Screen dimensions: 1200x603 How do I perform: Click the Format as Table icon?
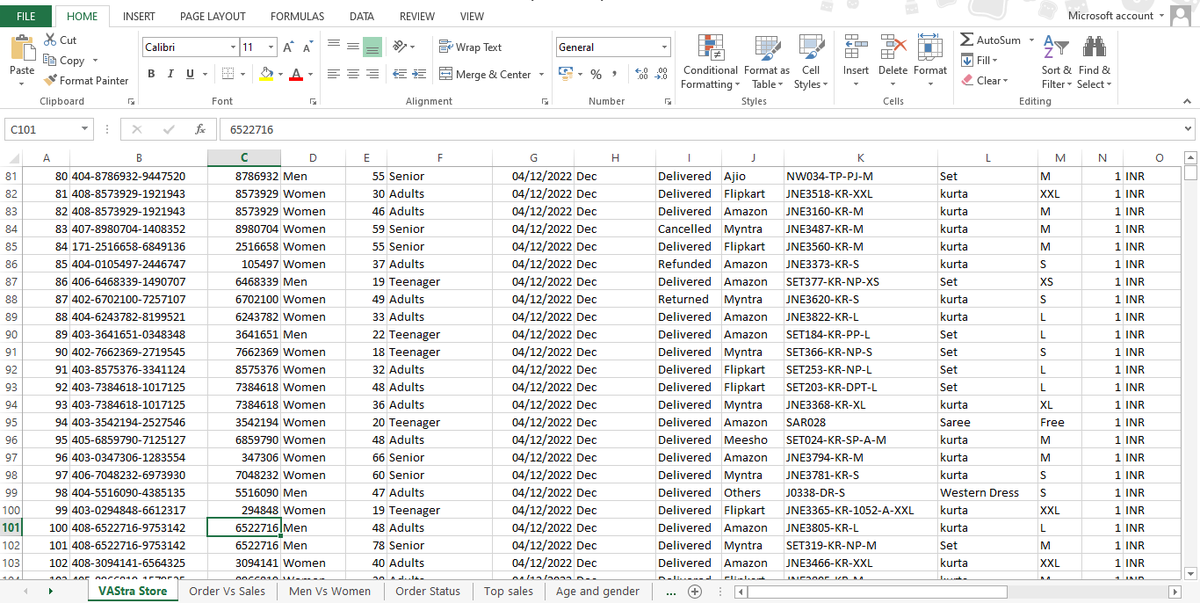pyautogui.click(x=766, y=60)
